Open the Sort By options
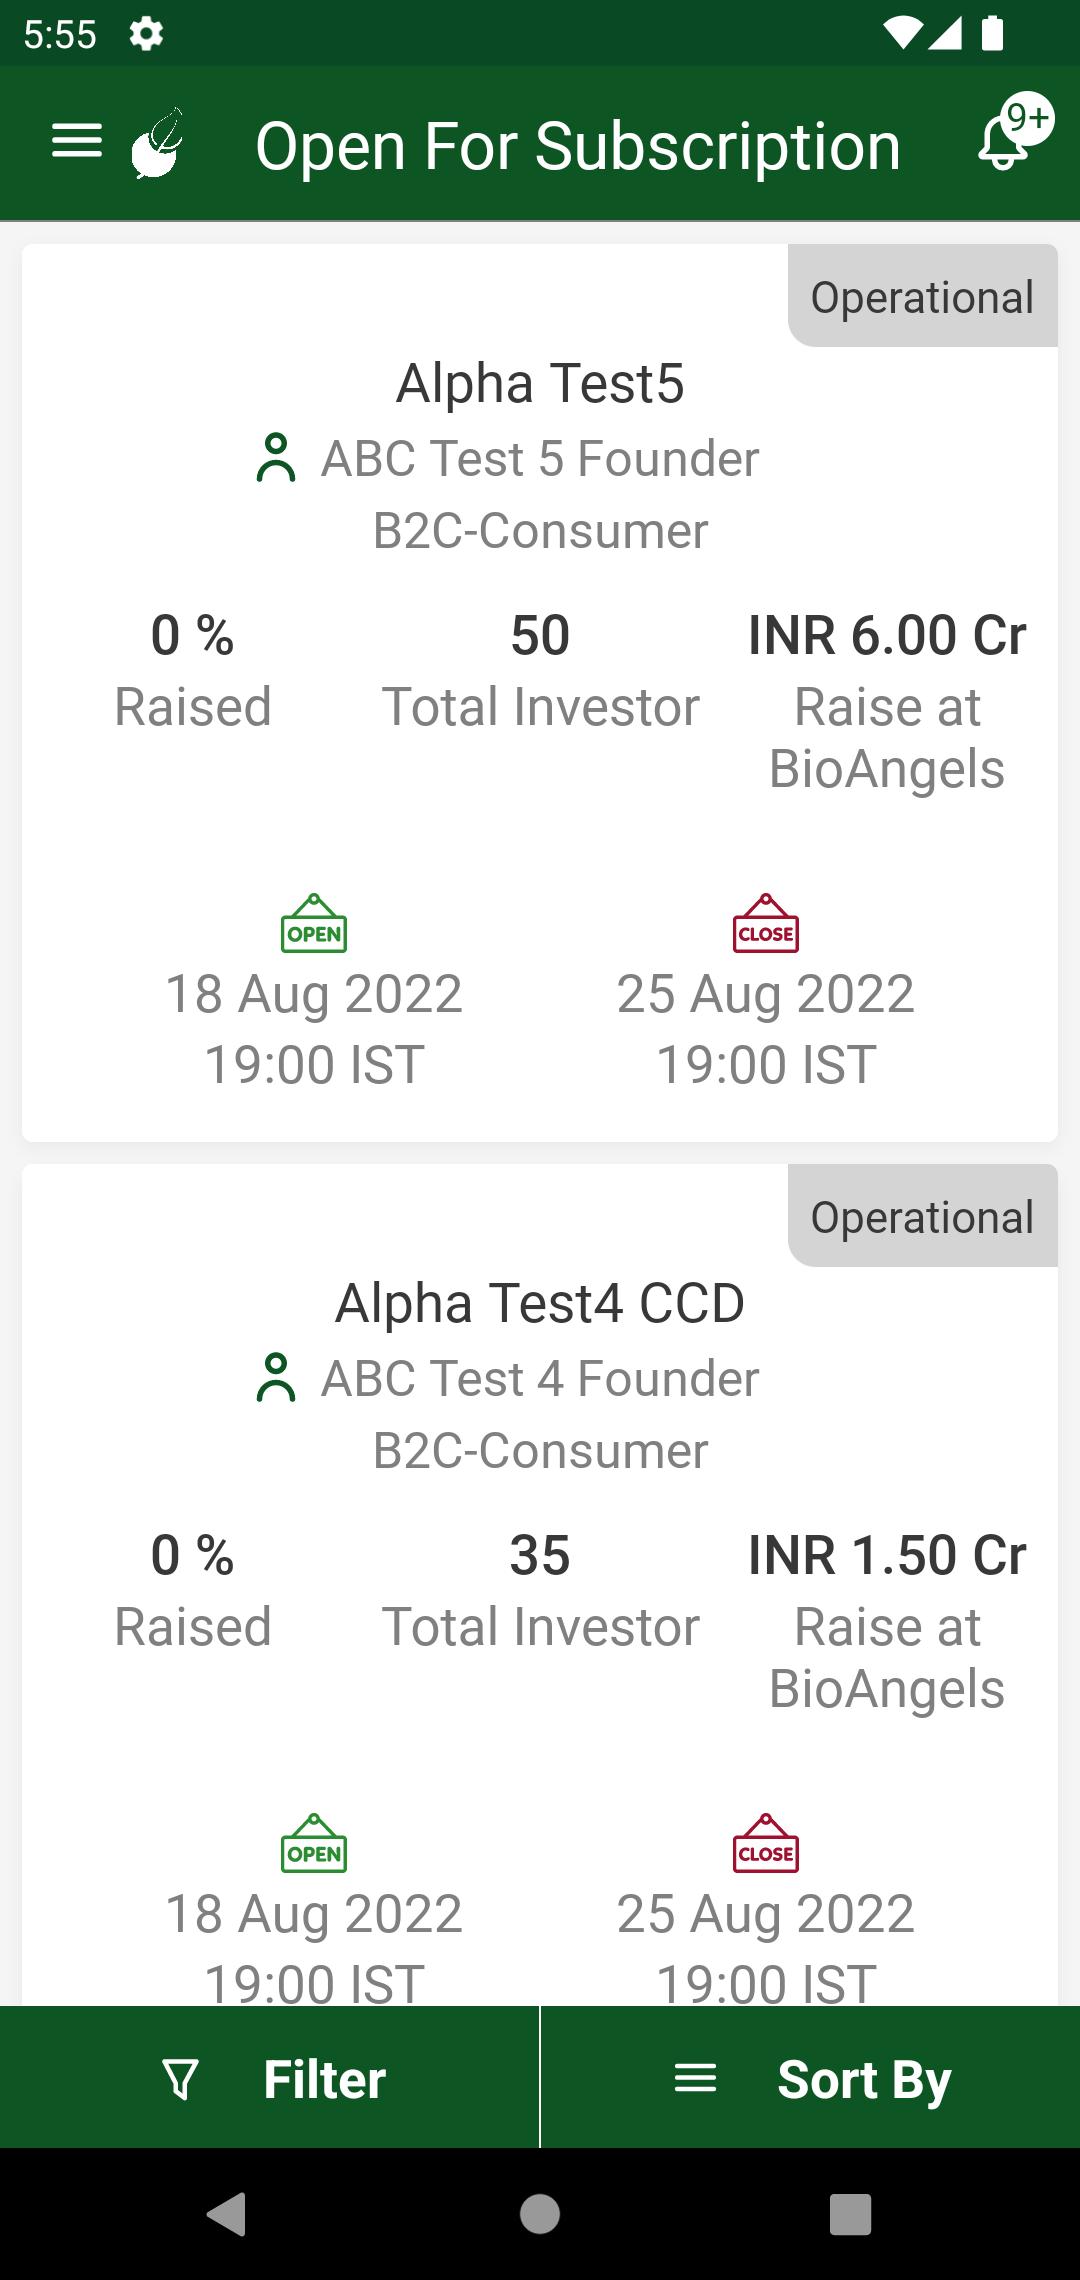Viewport: 1080px width, 2280px height. 811,2078
